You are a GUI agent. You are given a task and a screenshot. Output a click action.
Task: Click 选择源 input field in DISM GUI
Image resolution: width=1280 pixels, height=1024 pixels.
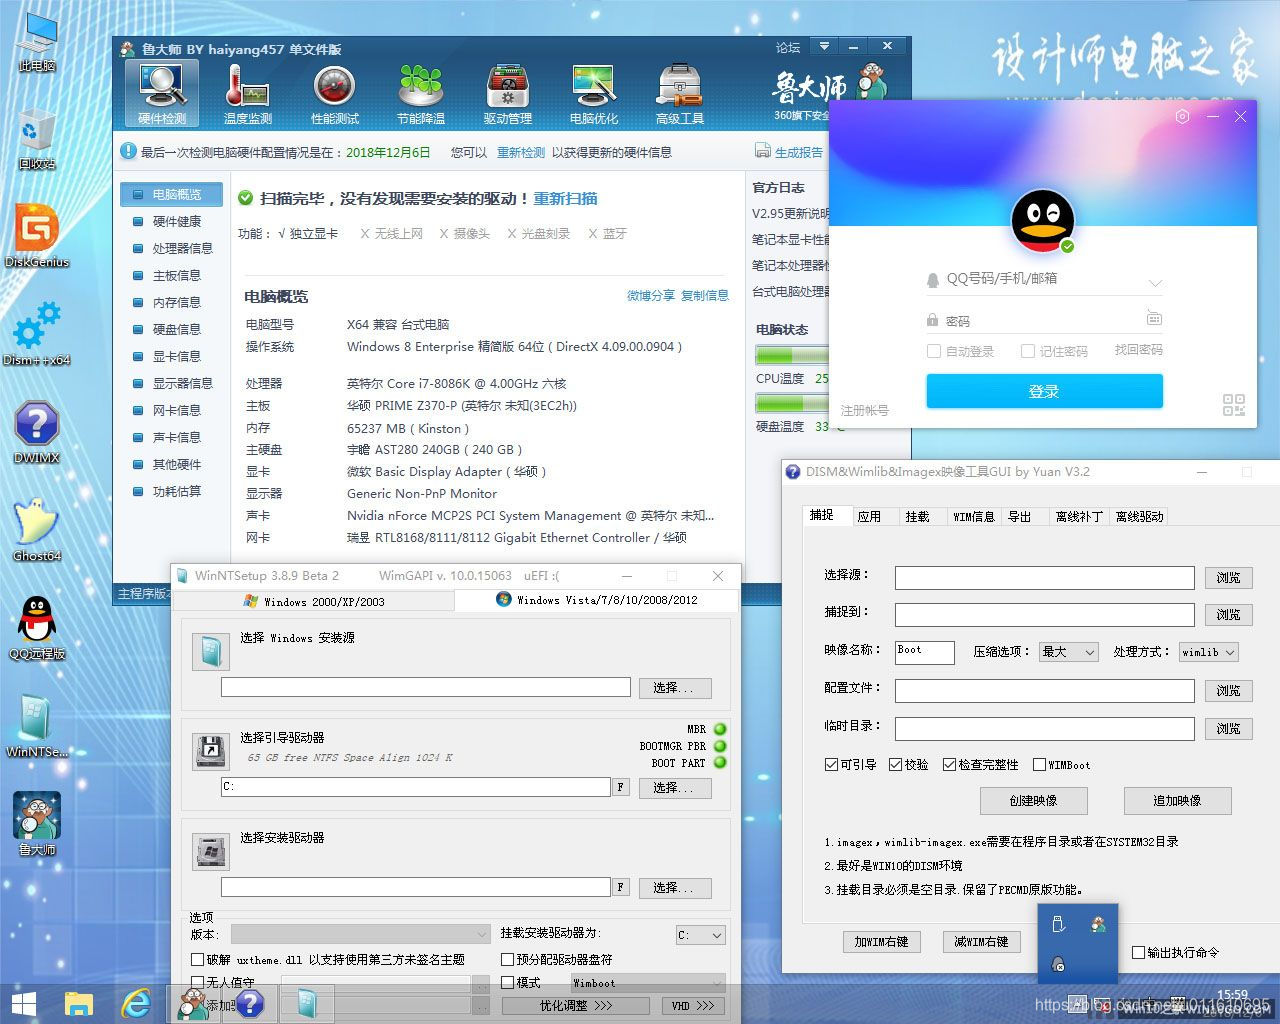point(1044,577)
